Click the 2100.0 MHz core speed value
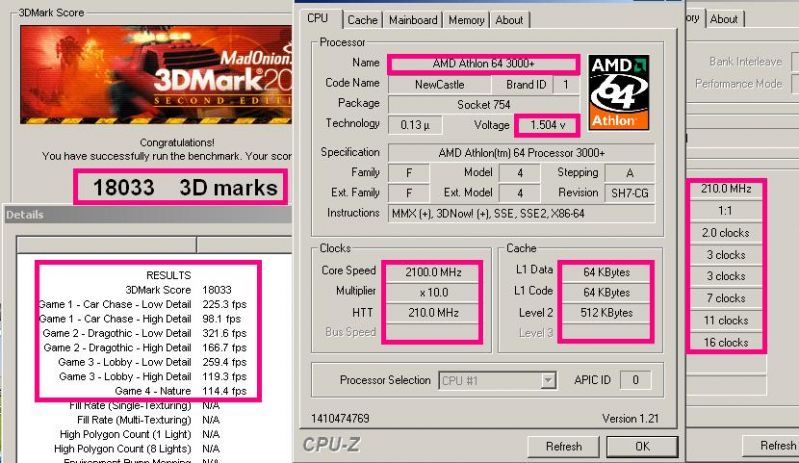The width and height of the screenshot is (799, 463). (433, 273)
